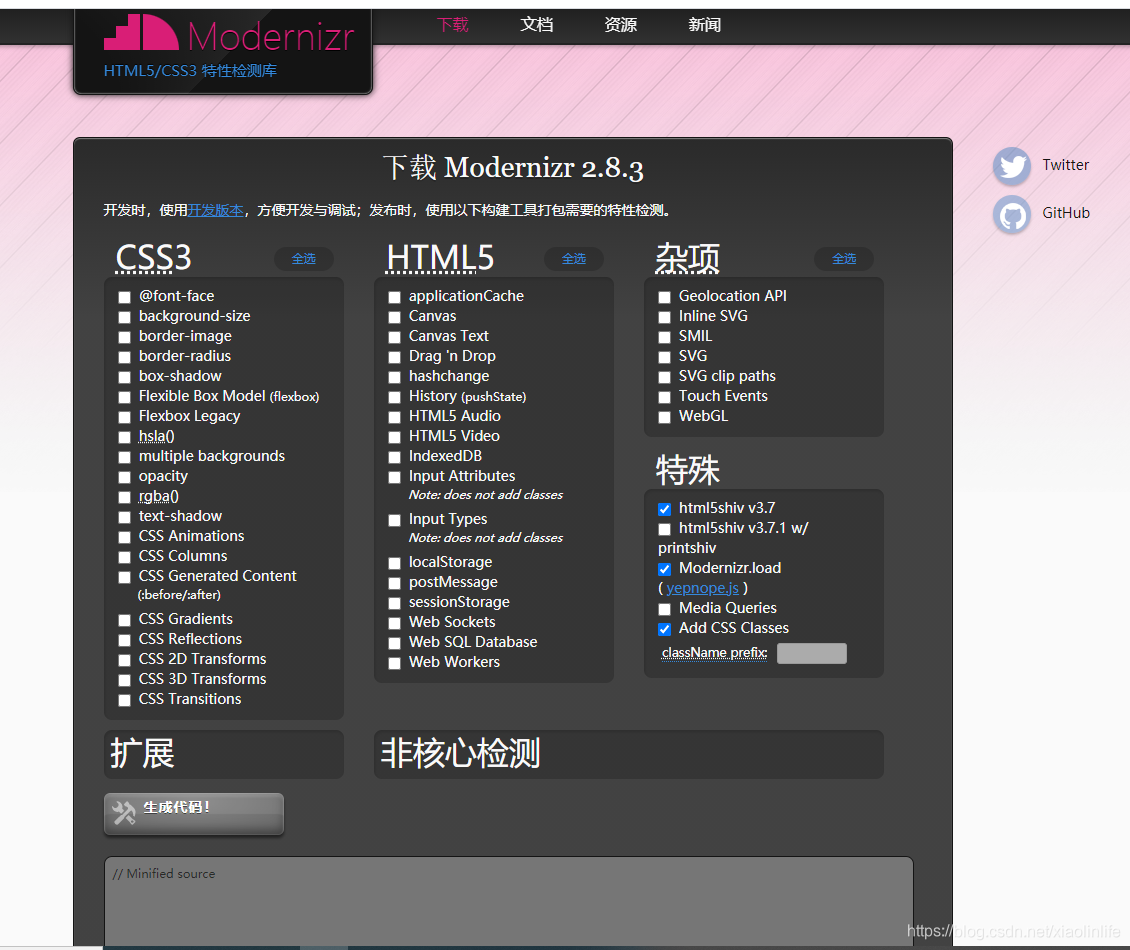Open the 资源 nav tab
Viewport: 1130px width, 950px height.
pyautogui.click(x=620, y=25)
